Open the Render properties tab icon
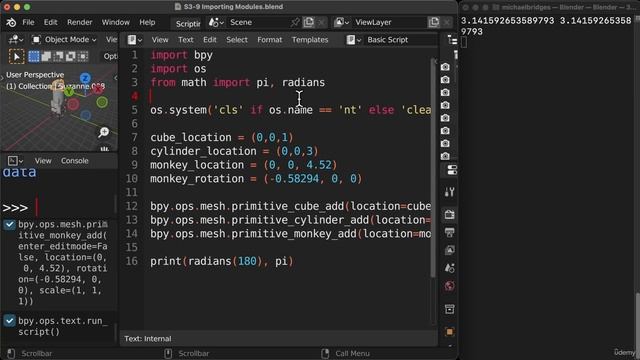 449,215
